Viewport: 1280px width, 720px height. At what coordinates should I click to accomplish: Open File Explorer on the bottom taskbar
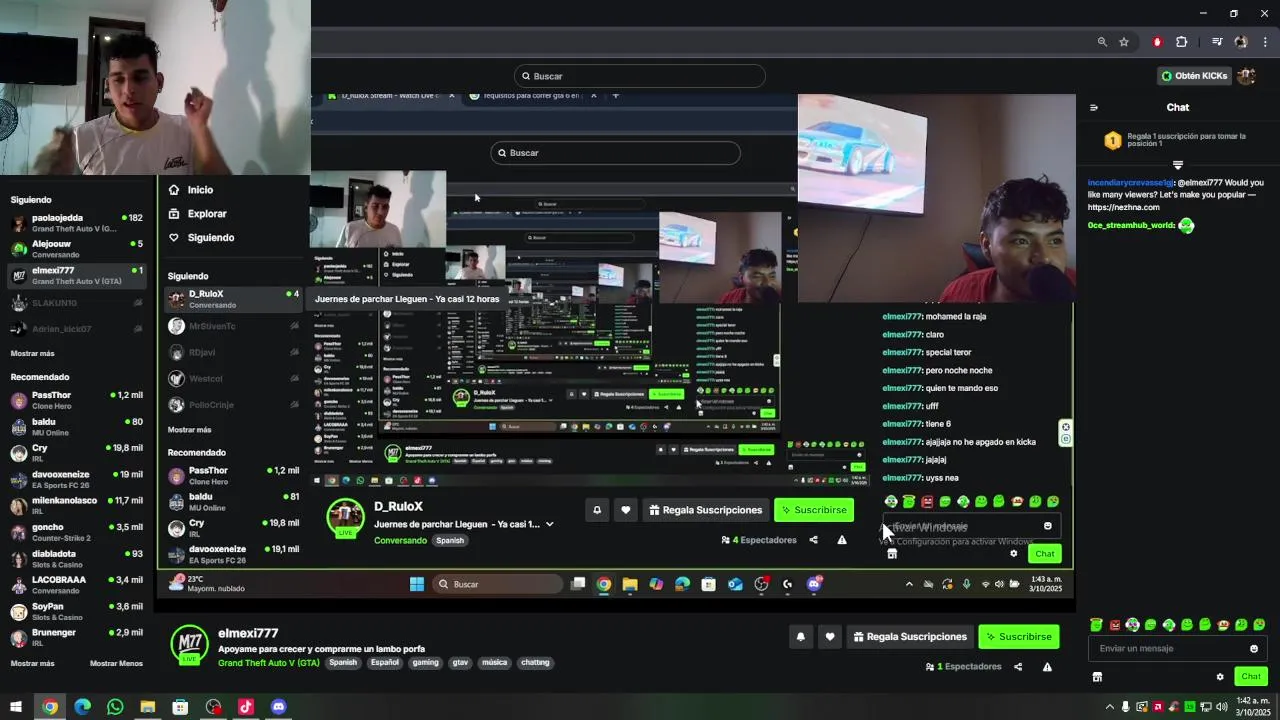point(148,707)
